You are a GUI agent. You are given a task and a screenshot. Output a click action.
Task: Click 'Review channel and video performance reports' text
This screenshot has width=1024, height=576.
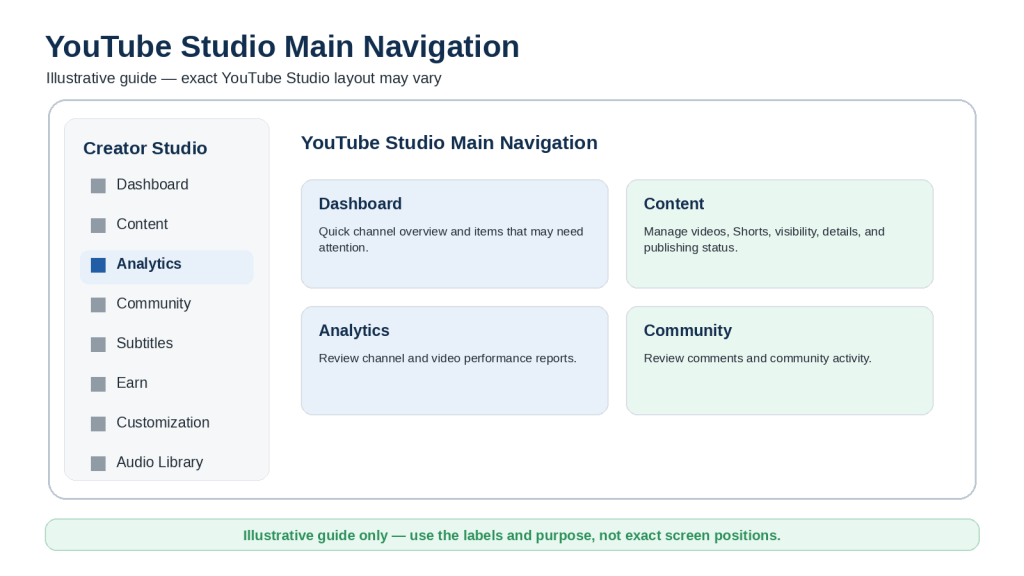point(447,359)
